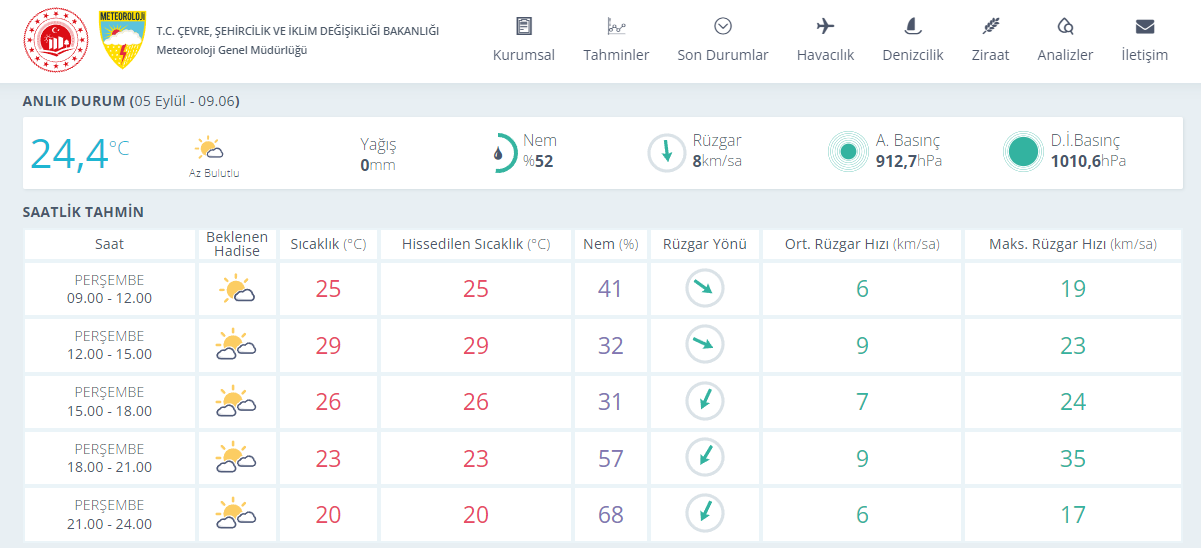Click the Kurumsal building icon

523,26
